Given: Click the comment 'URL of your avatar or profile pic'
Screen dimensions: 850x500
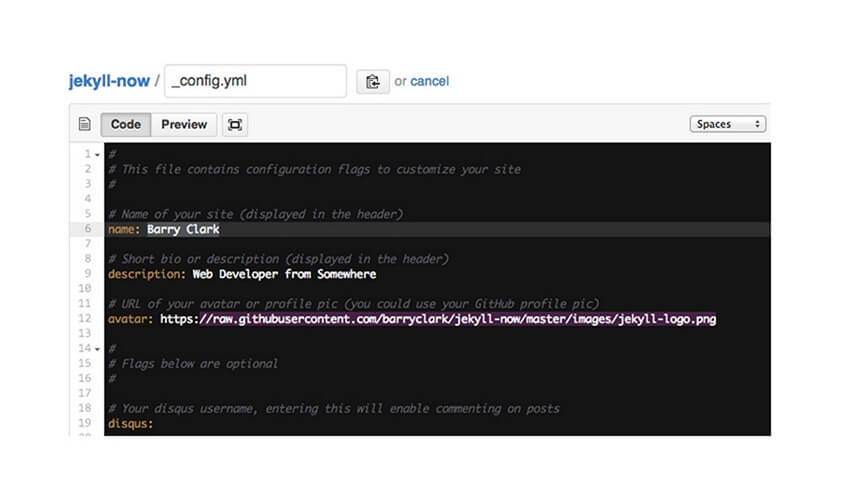Looking at the screenshot, I should [353, 304].
